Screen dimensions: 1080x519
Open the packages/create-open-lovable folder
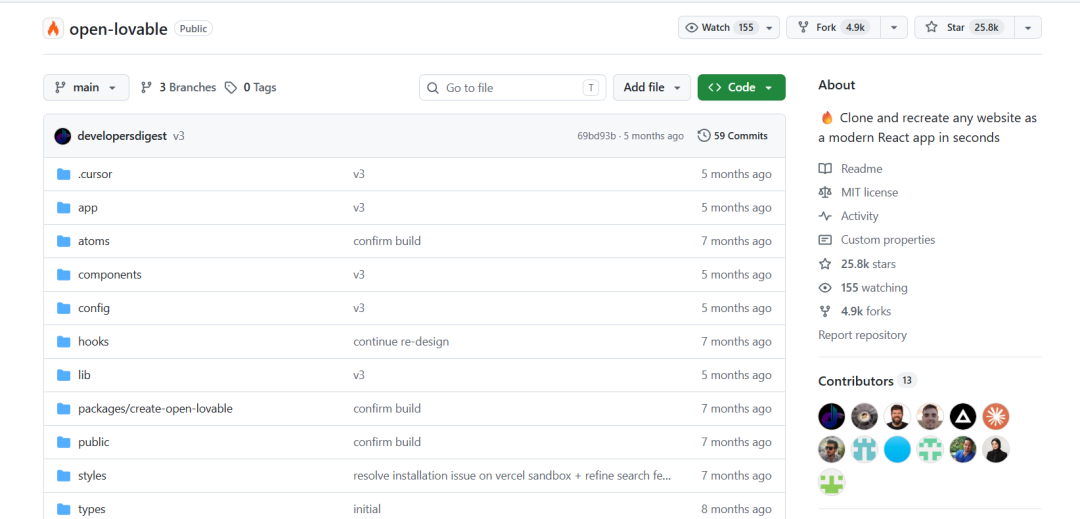pyautogui.click(x=156, y=408)
